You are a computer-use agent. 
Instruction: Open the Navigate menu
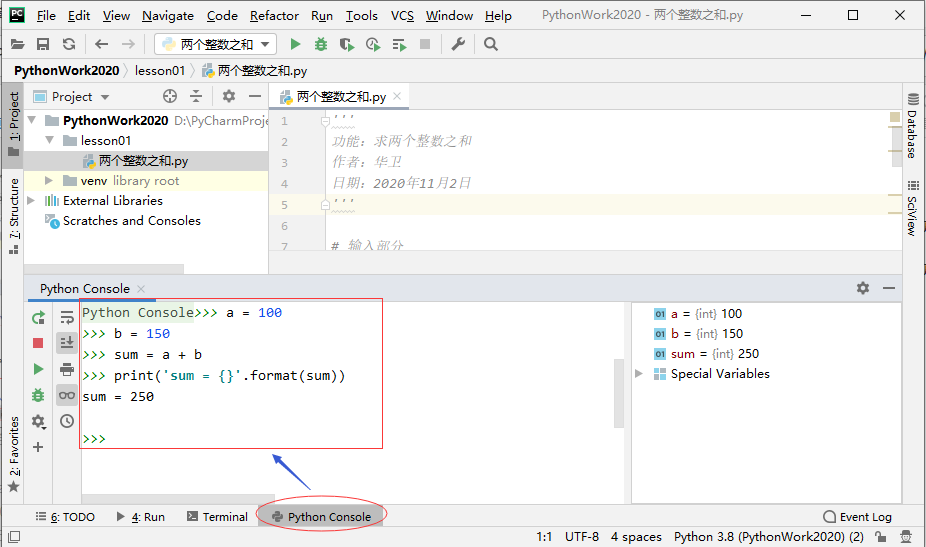[168, 16]
